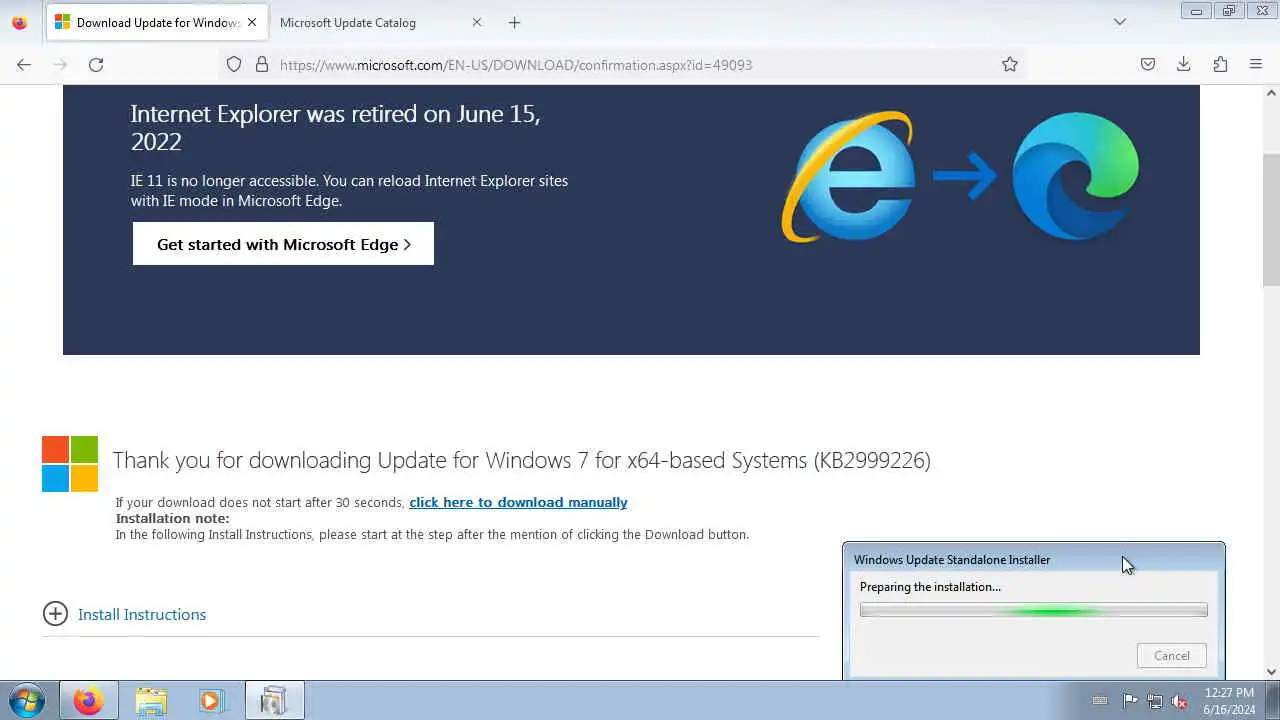
Task: Click the Firefox View icon
Action: click(x=19, y=22)
